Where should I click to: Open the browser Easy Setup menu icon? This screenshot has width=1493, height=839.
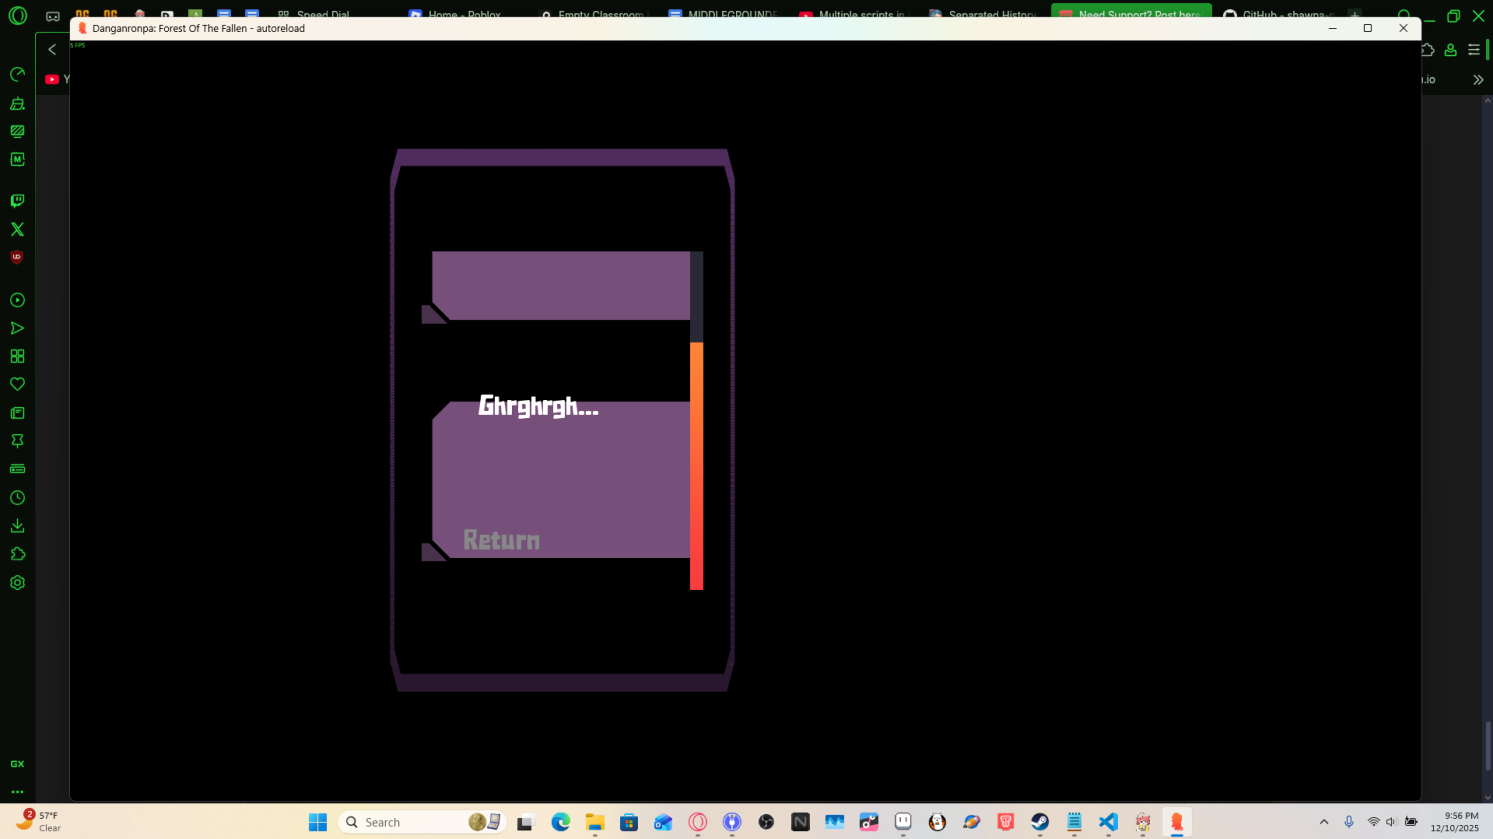pyautogui.click(x=1474, y=50)
